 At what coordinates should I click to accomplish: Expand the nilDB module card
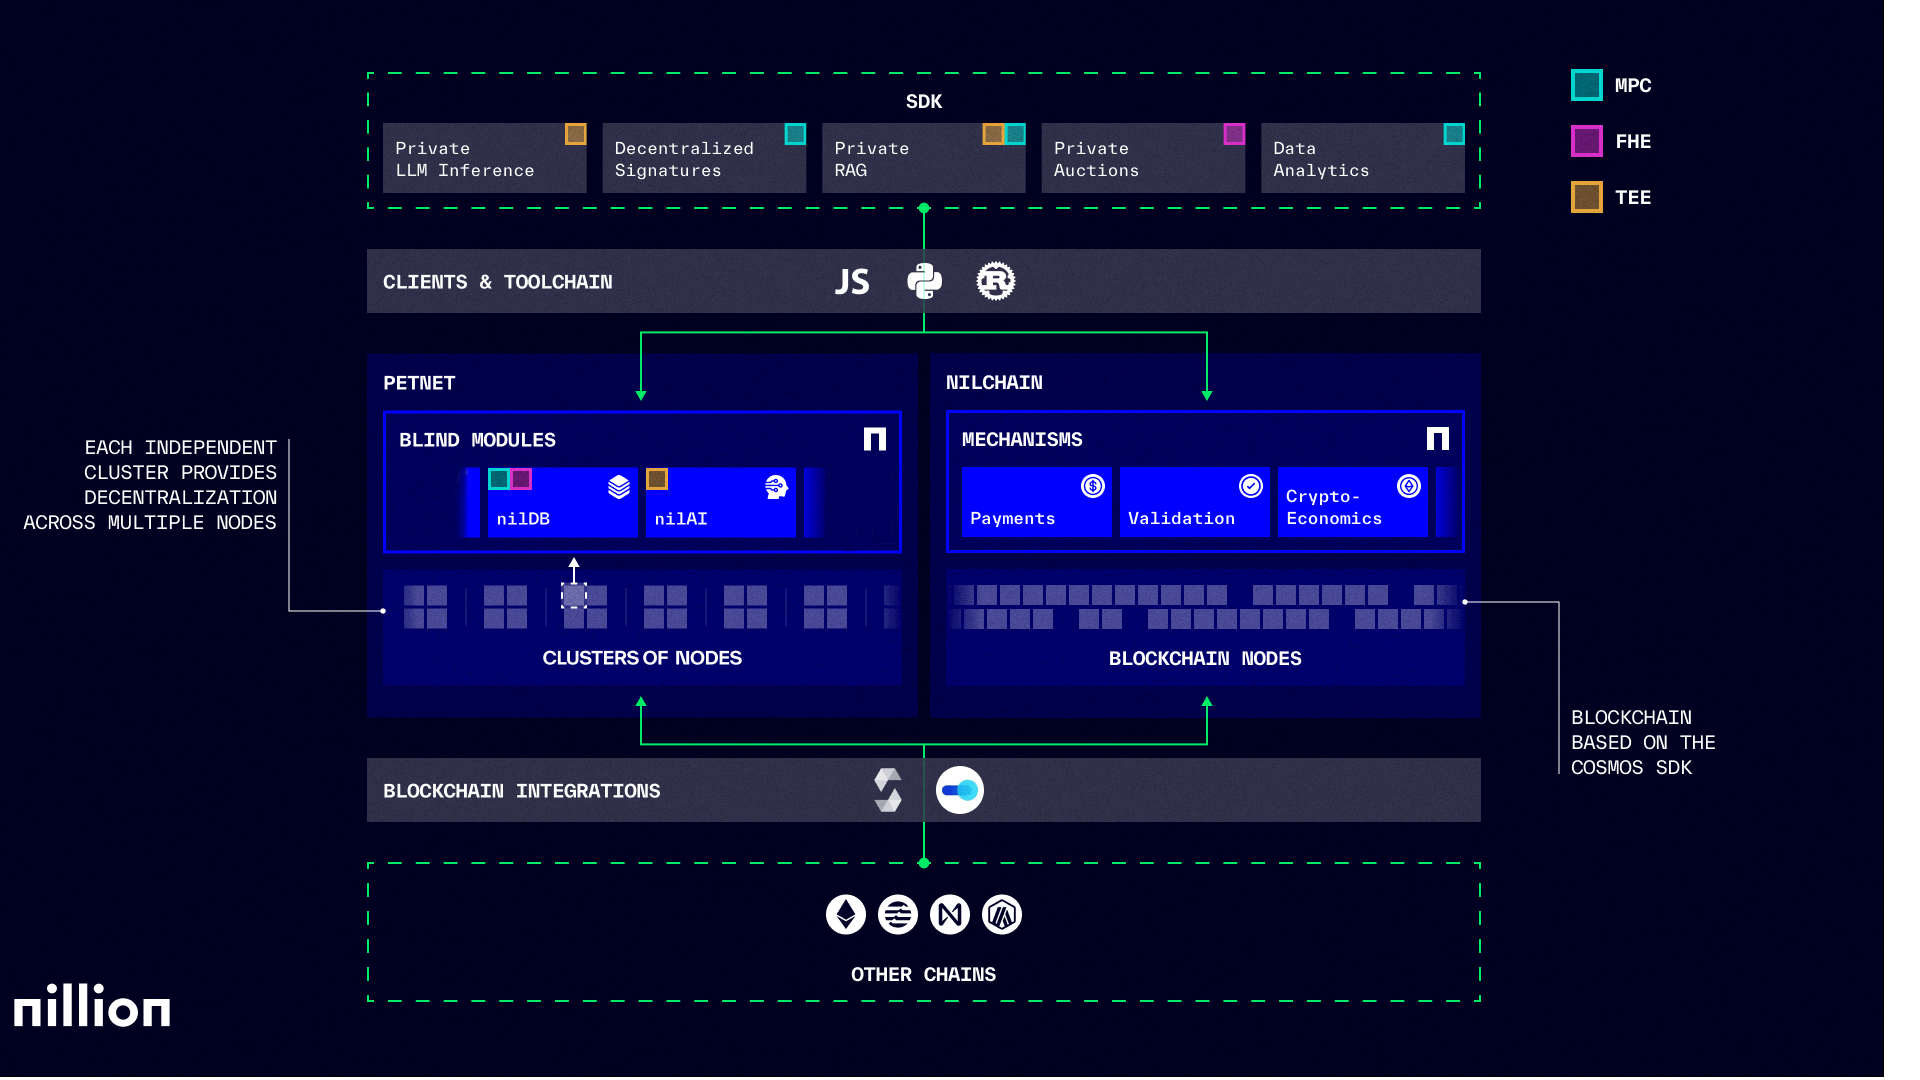562,503
